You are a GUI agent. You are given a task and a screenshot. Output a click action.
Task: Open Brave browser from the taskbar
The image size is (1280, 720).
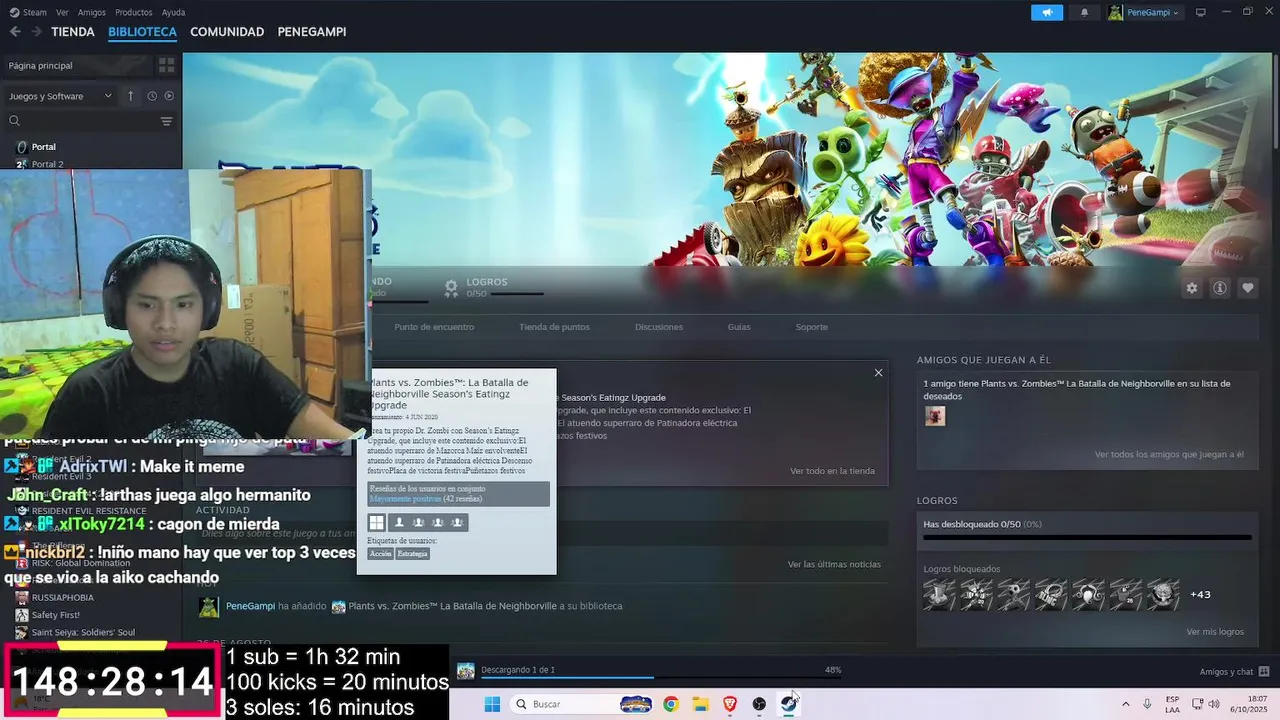[729, 704]
